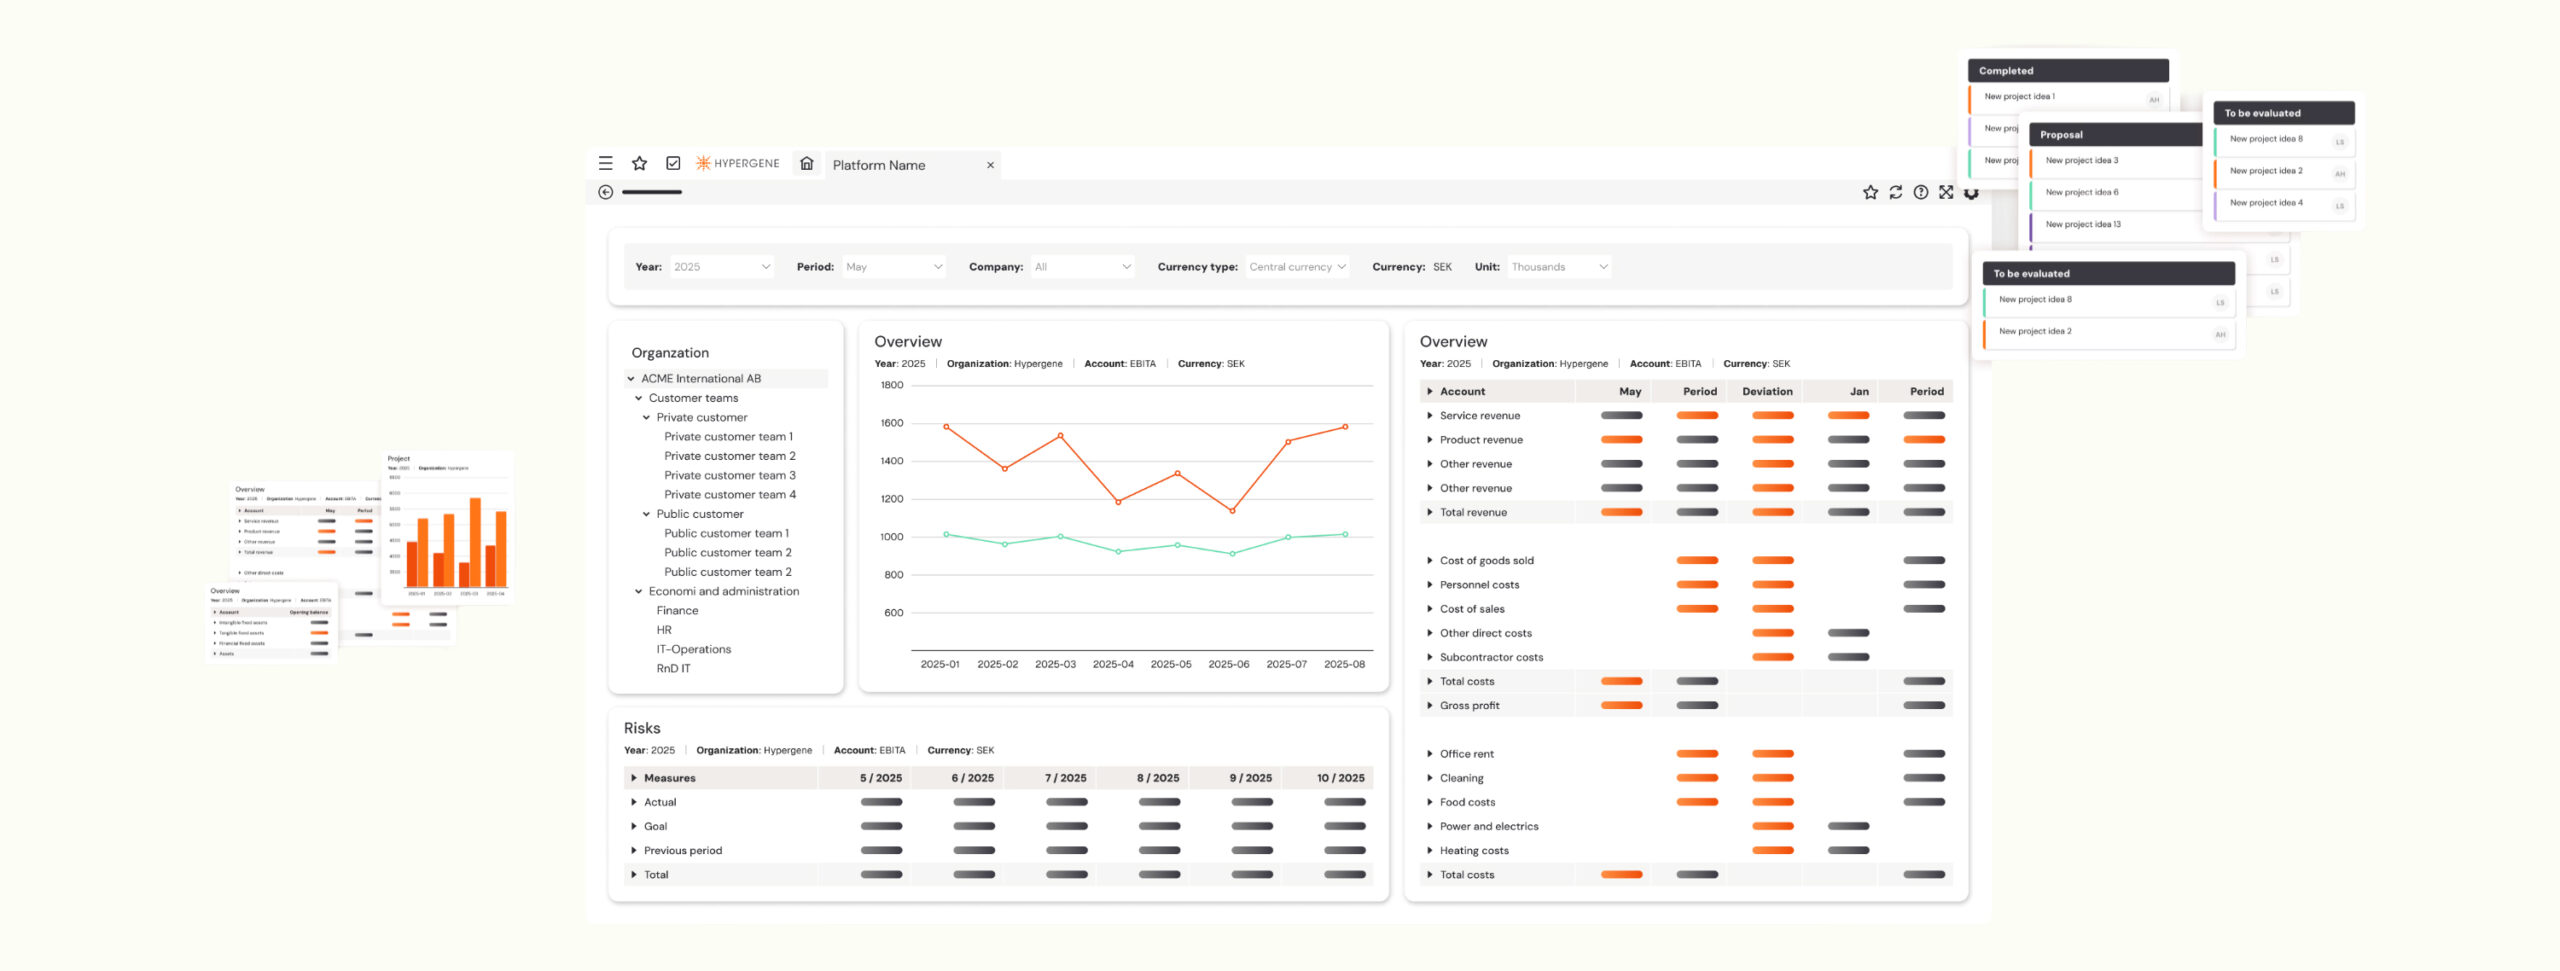Collapse the ACME International AB node
Image resolution: width=2560 pixels, height=971 pixels.
tap(631, 379)
